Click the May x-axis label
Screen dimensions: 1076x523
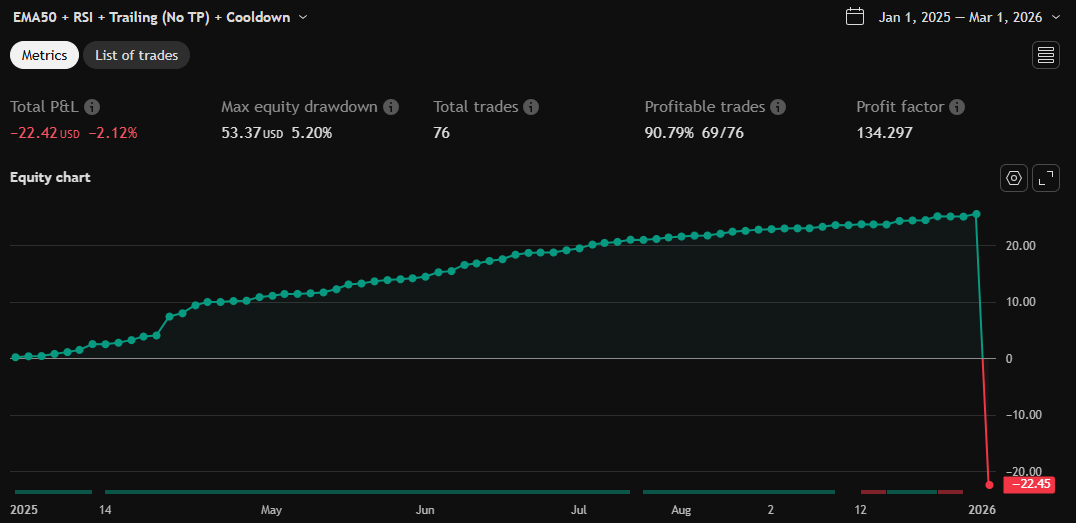coord(271,511)
